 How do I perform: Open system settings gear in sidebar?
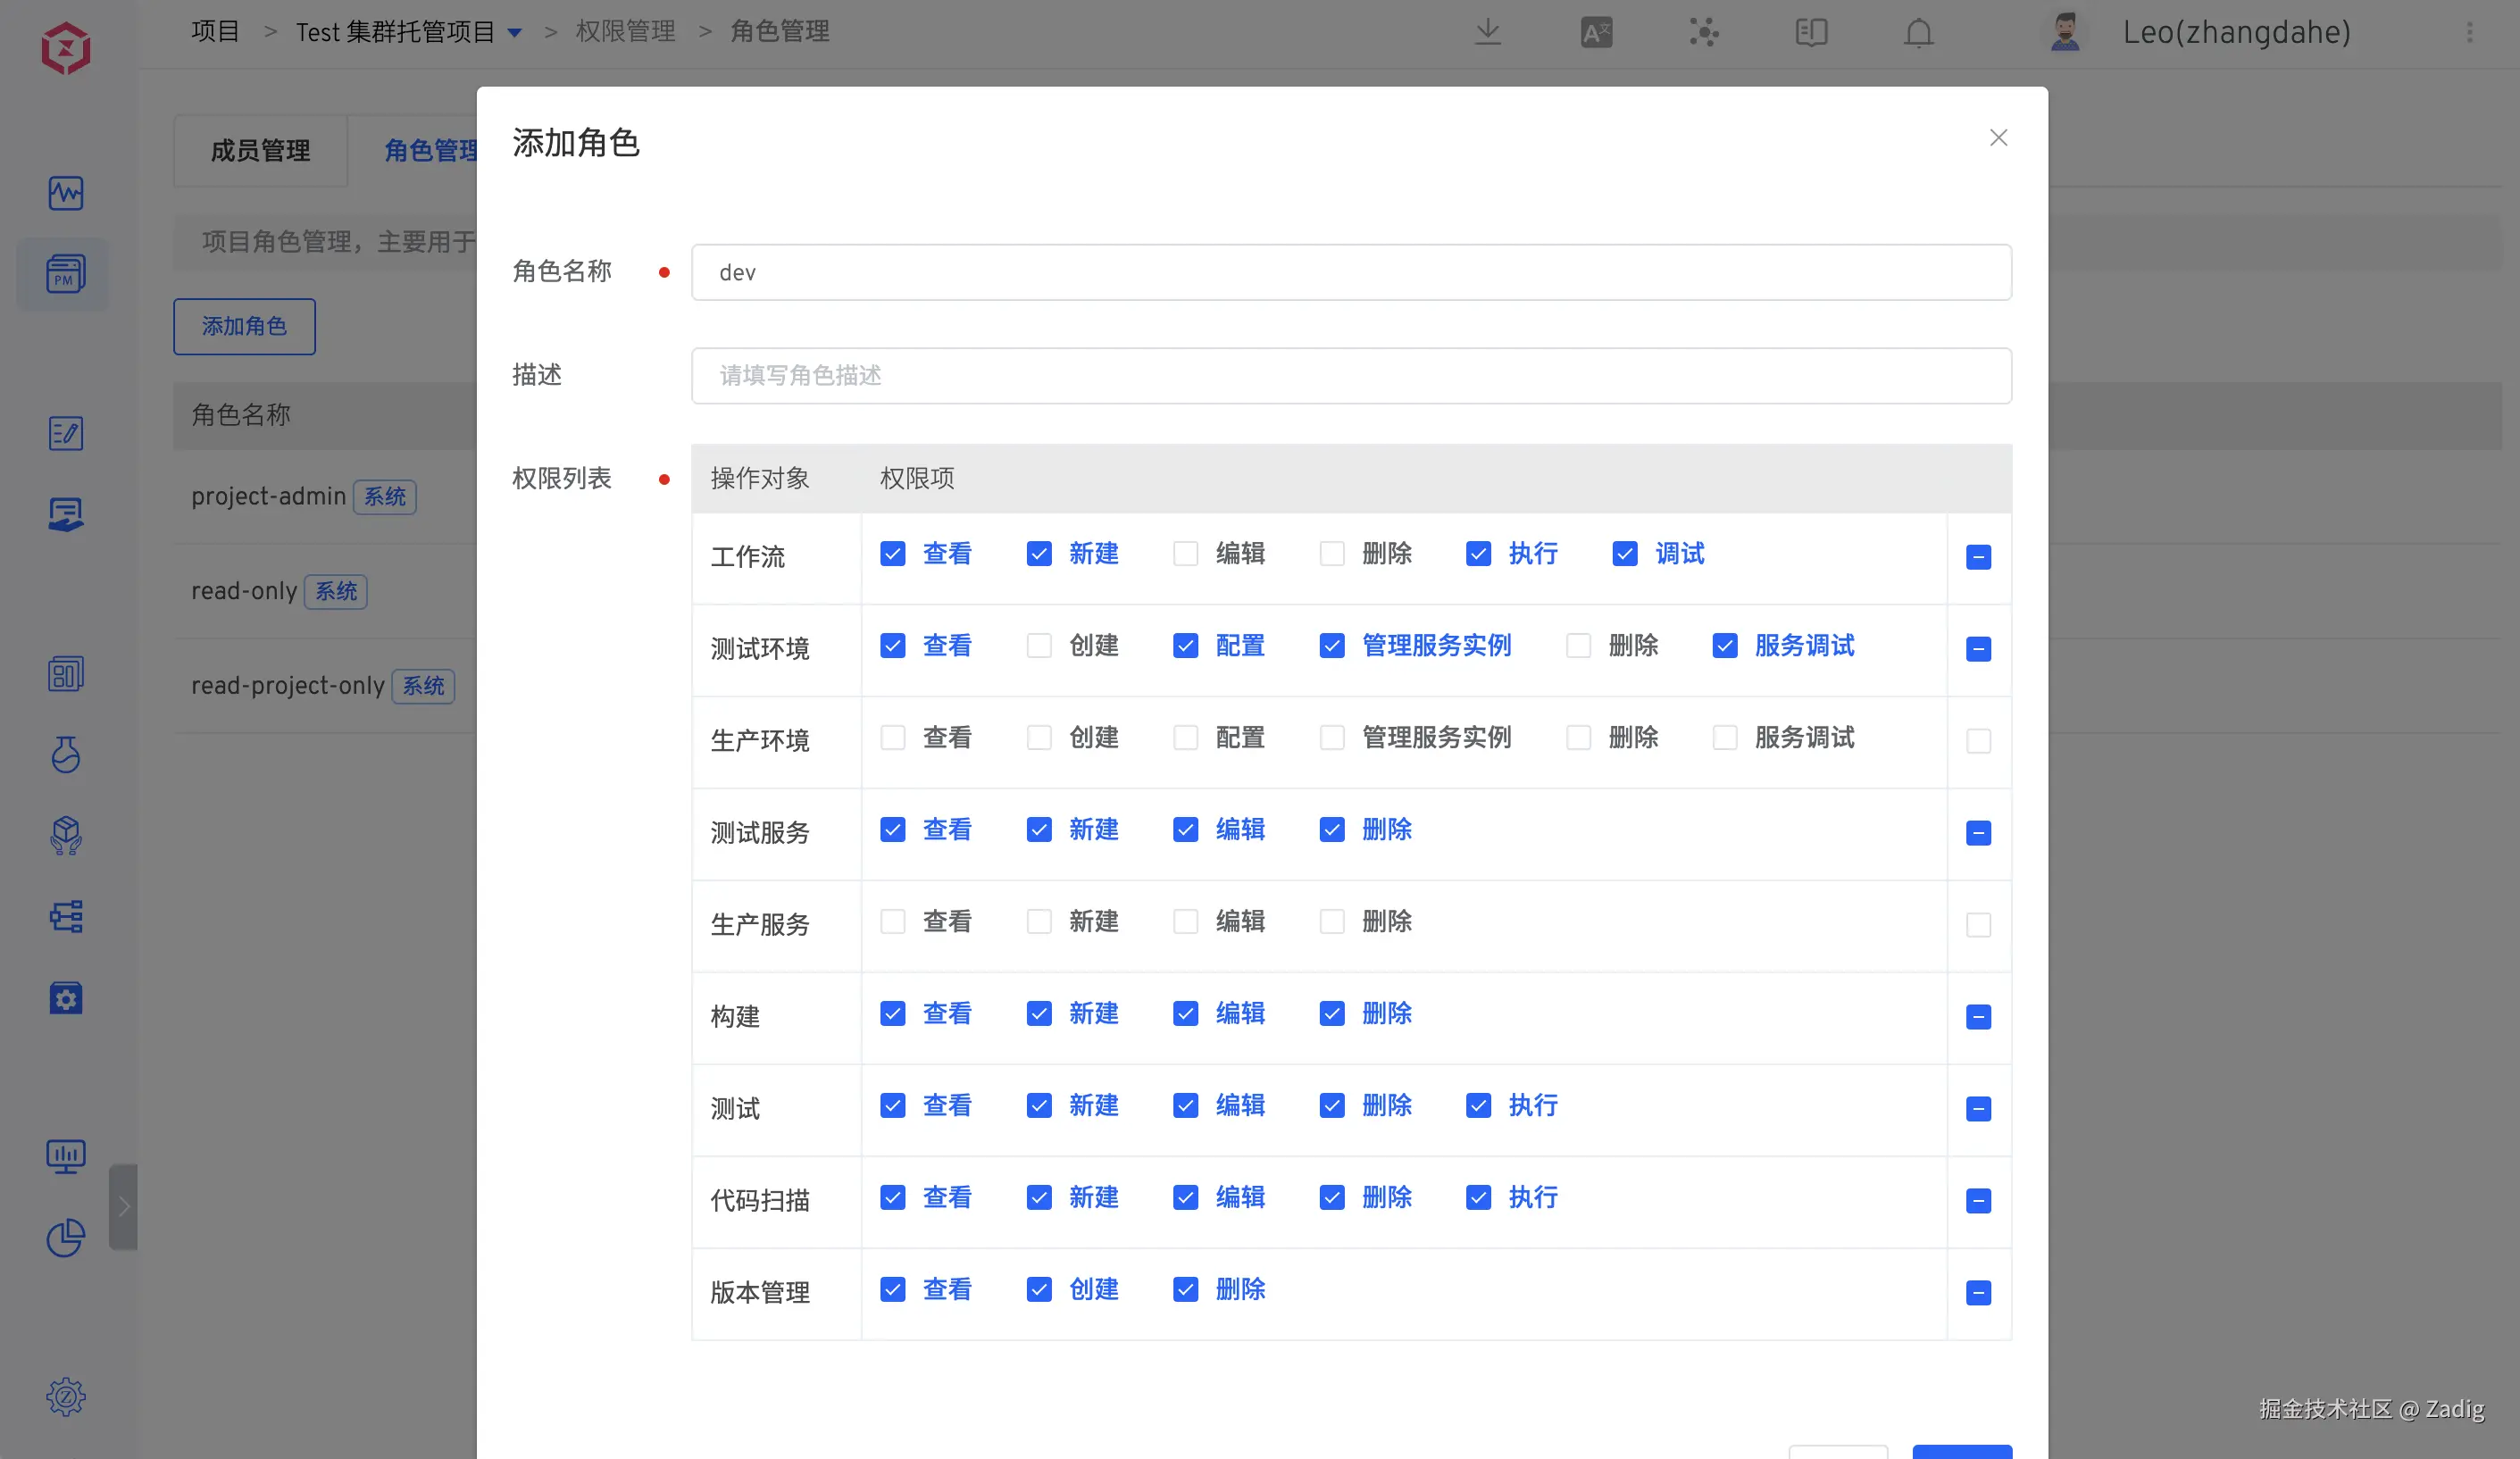pyautogui.click(x=66, y=1397)
